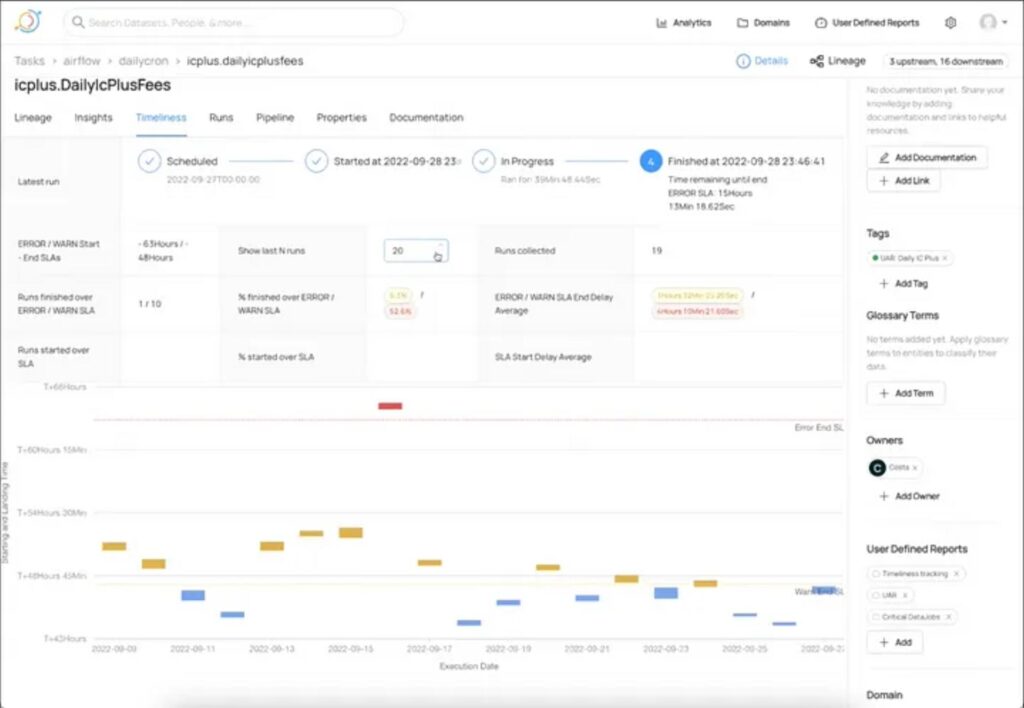Click the Critical DataJobs report chip
This screenshot has width=1024, height=708.
(x=910, y=617)
